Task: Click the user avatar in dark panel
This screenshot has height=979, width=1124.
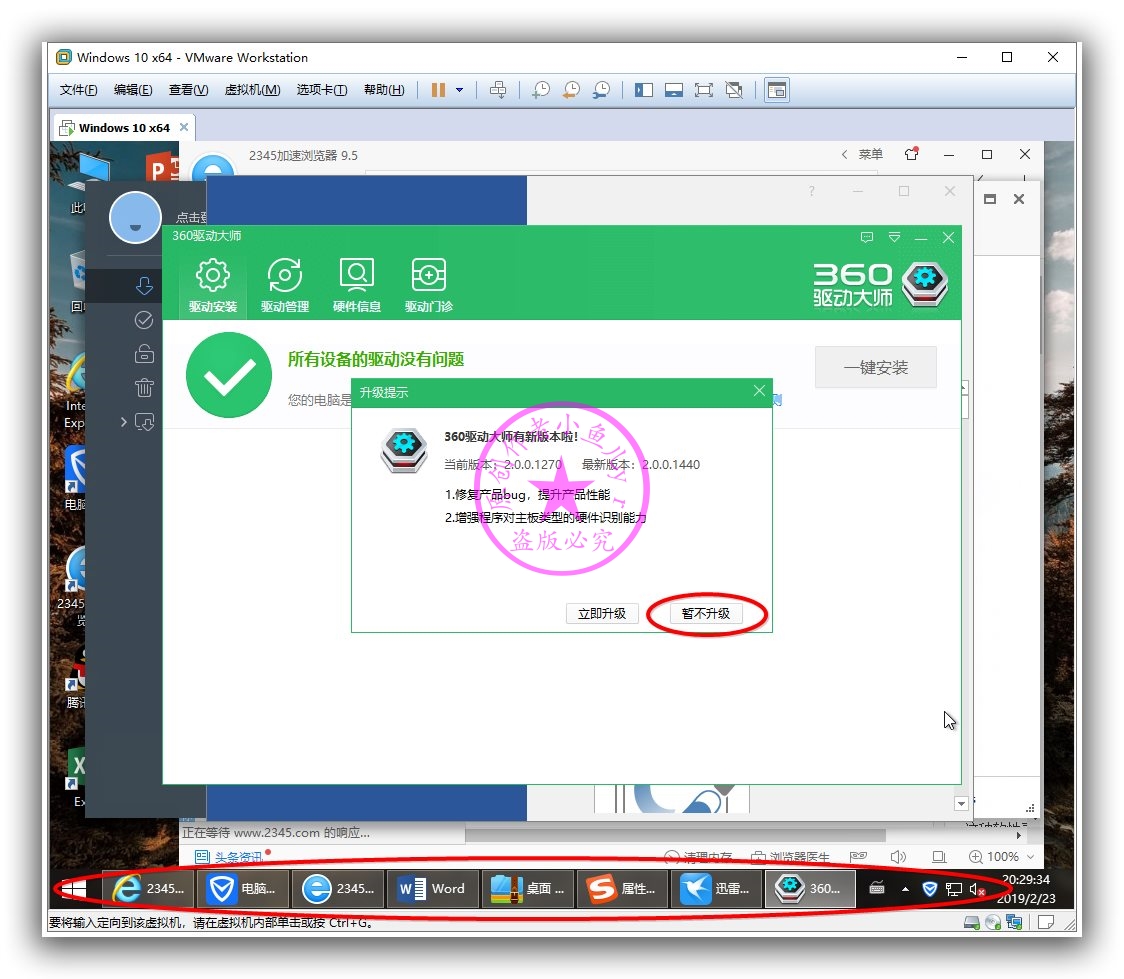Action: click(x=135, y=218)
